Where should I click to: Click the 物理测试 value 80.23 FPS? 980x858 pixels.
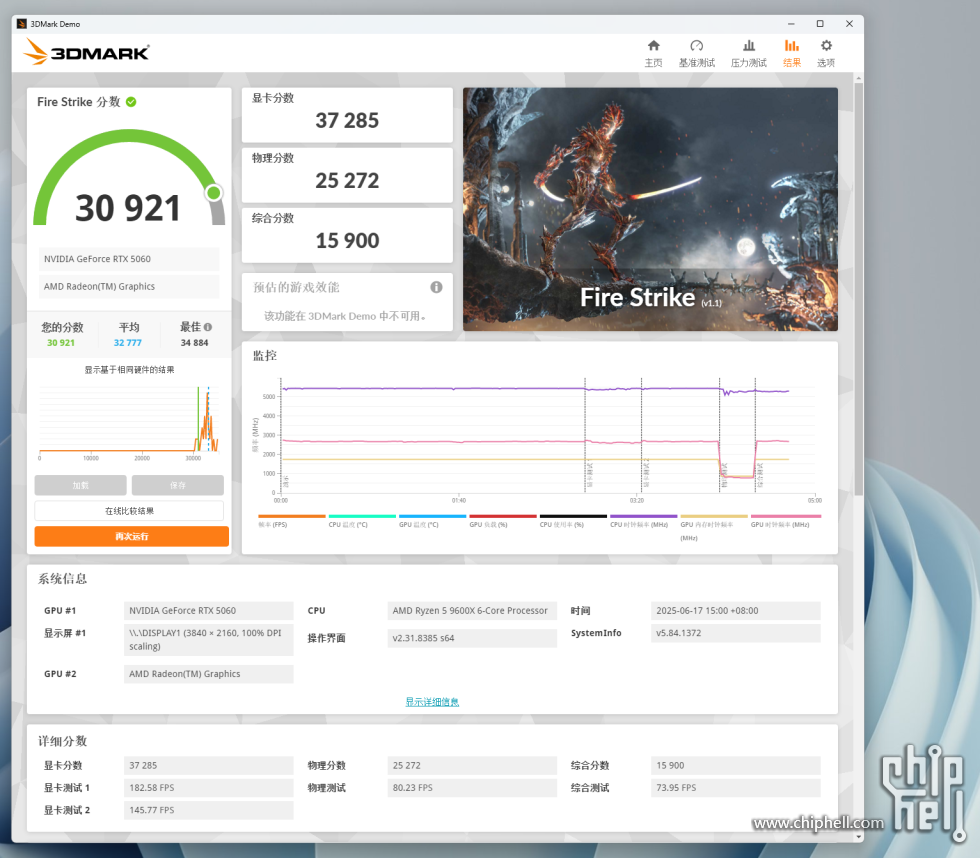472,787
